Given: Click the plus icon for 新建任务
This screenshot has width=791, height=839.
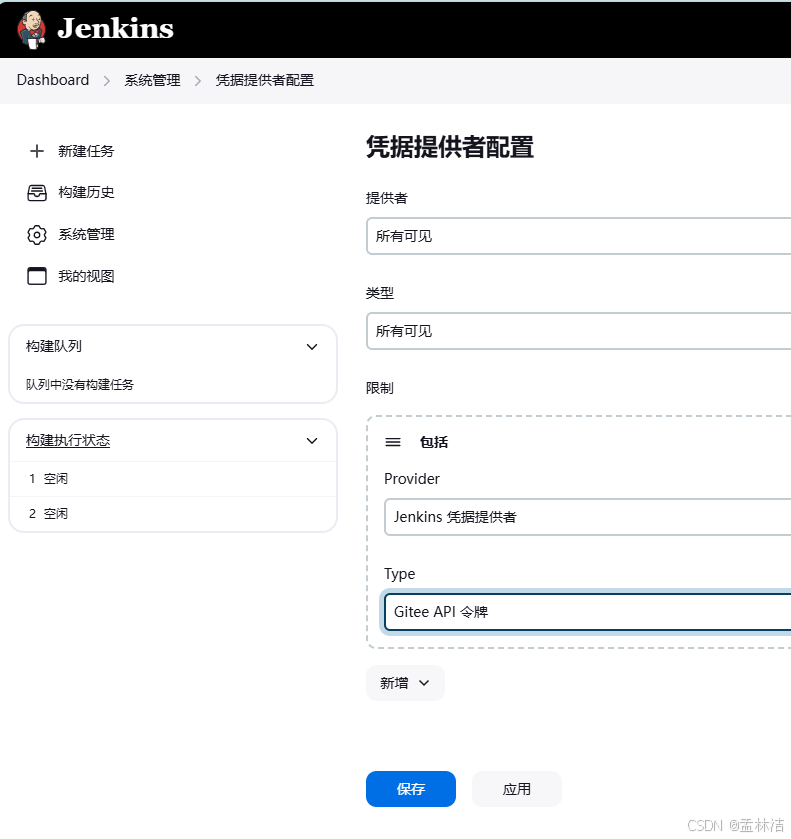Looking at the screenshot, I should coord(37,151).
